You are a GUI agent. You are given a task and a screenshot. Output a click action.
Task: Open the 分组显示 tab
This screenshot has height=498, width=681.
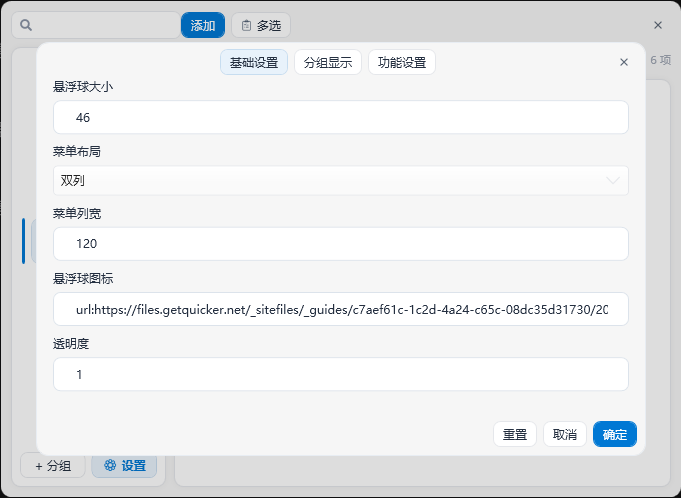click(x=328, y=62)
